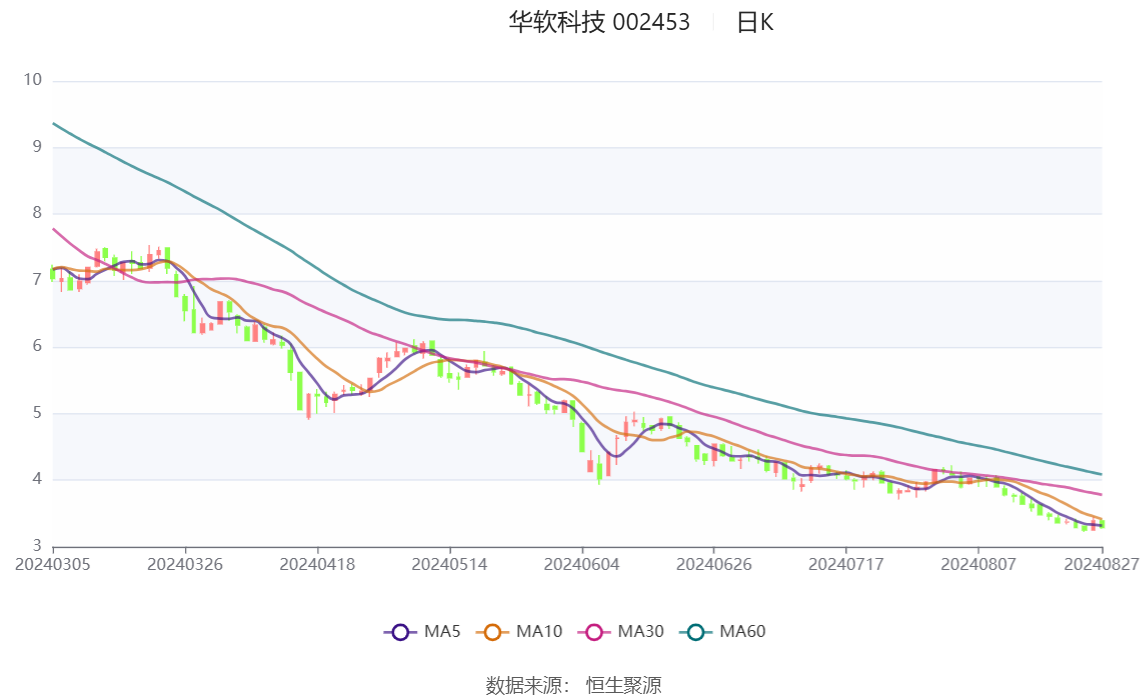1147x699 pixels.
Task: Click y-axis value 6
Action: [x=37, y=346]
